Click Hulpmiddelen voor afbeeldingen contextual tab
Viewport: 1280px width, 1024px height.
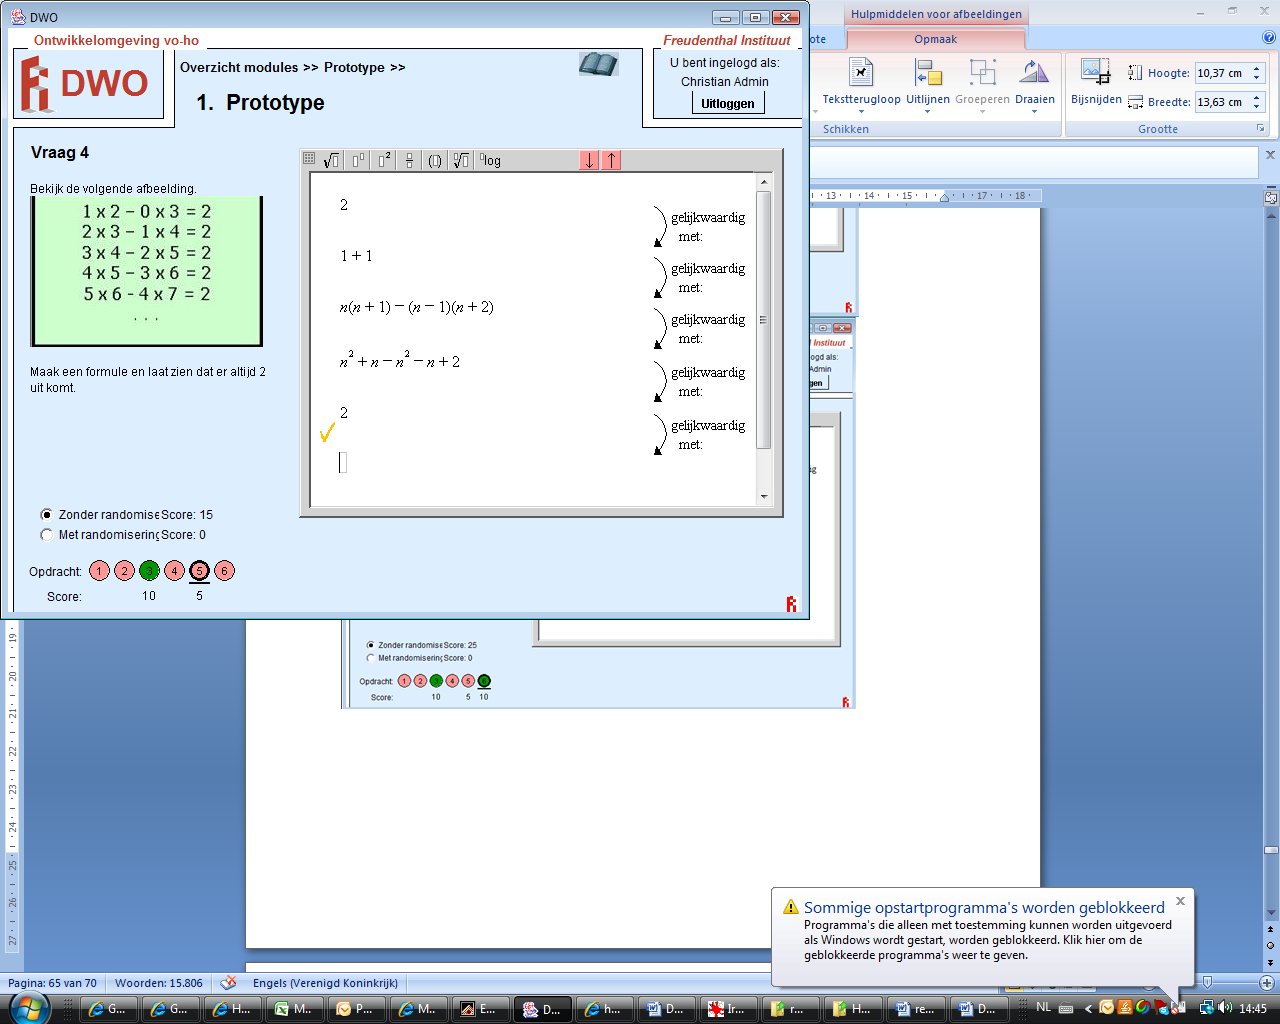(936, 14)
